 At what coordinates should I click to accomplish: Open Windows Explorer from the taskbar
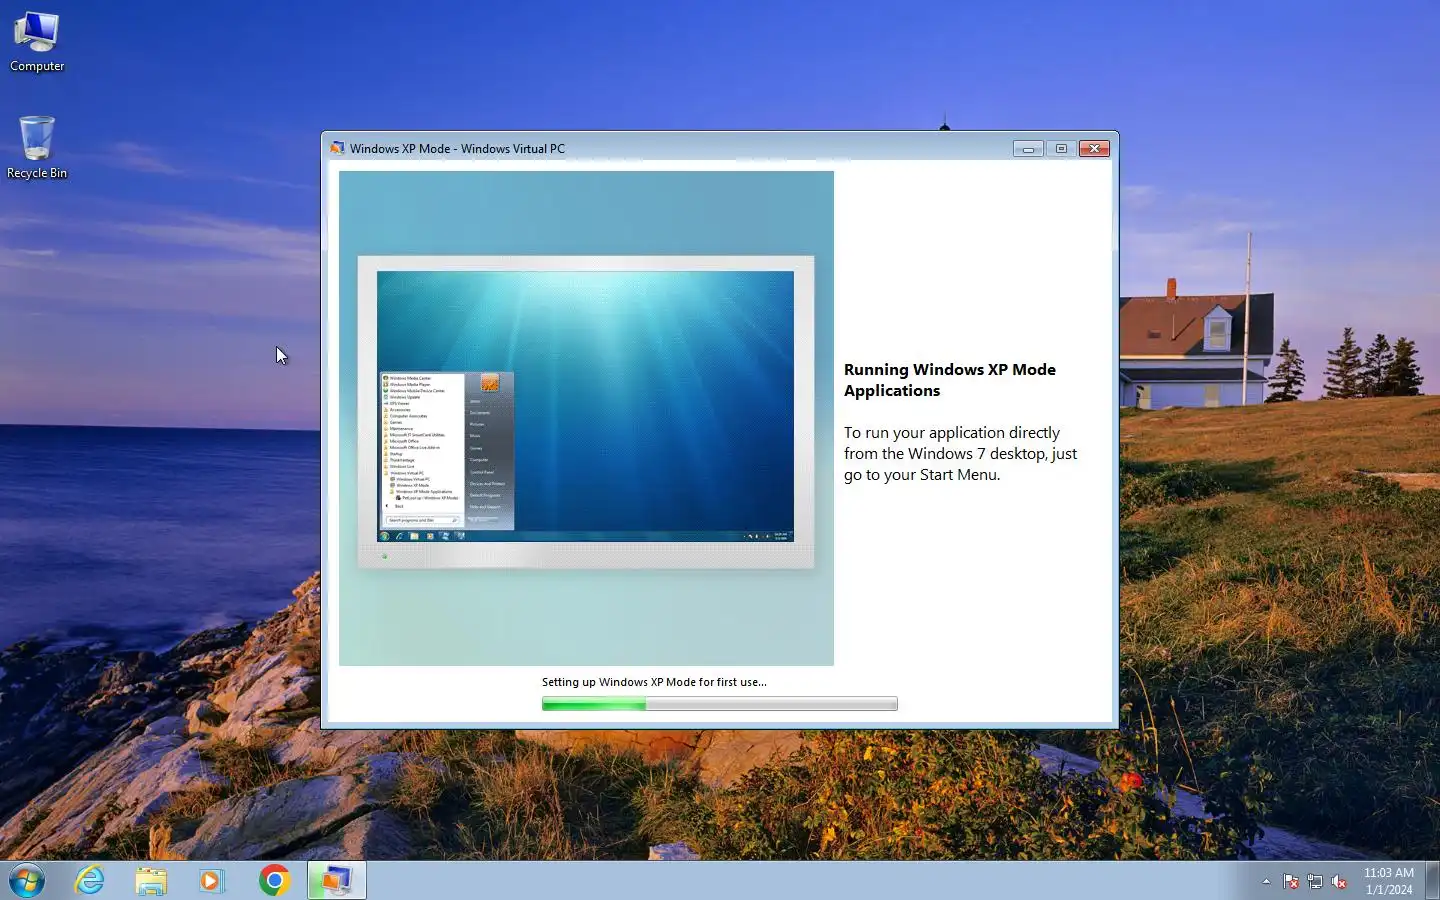click(x=151, y=881)
